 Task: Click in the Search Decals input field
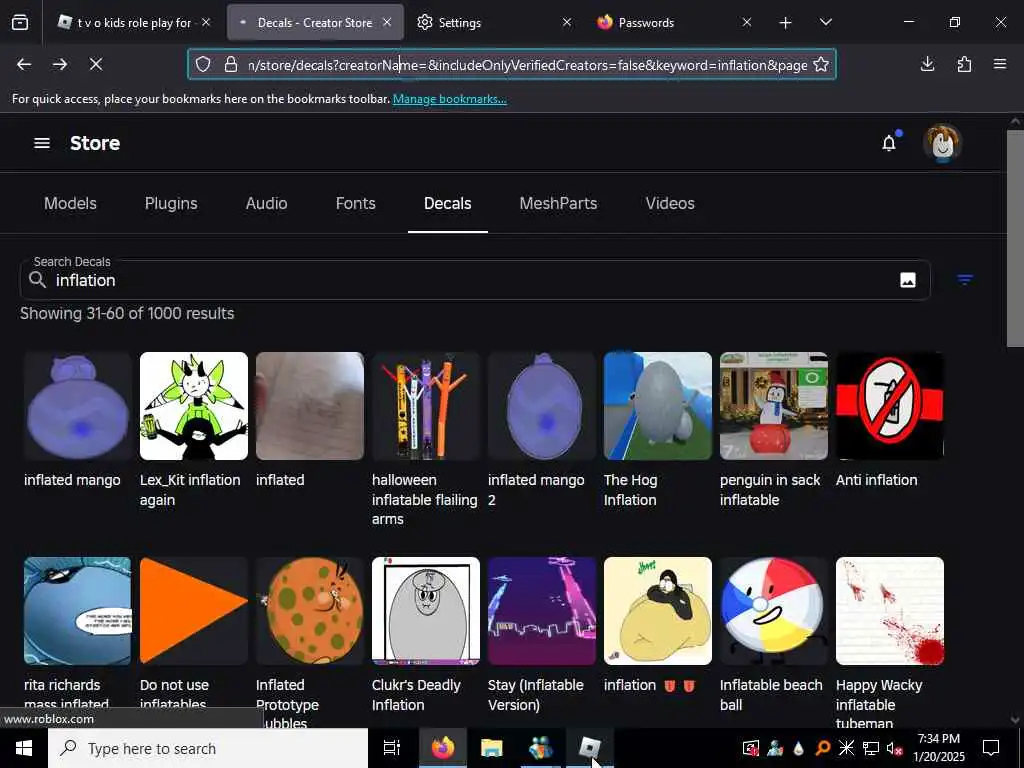coord(475,280)
